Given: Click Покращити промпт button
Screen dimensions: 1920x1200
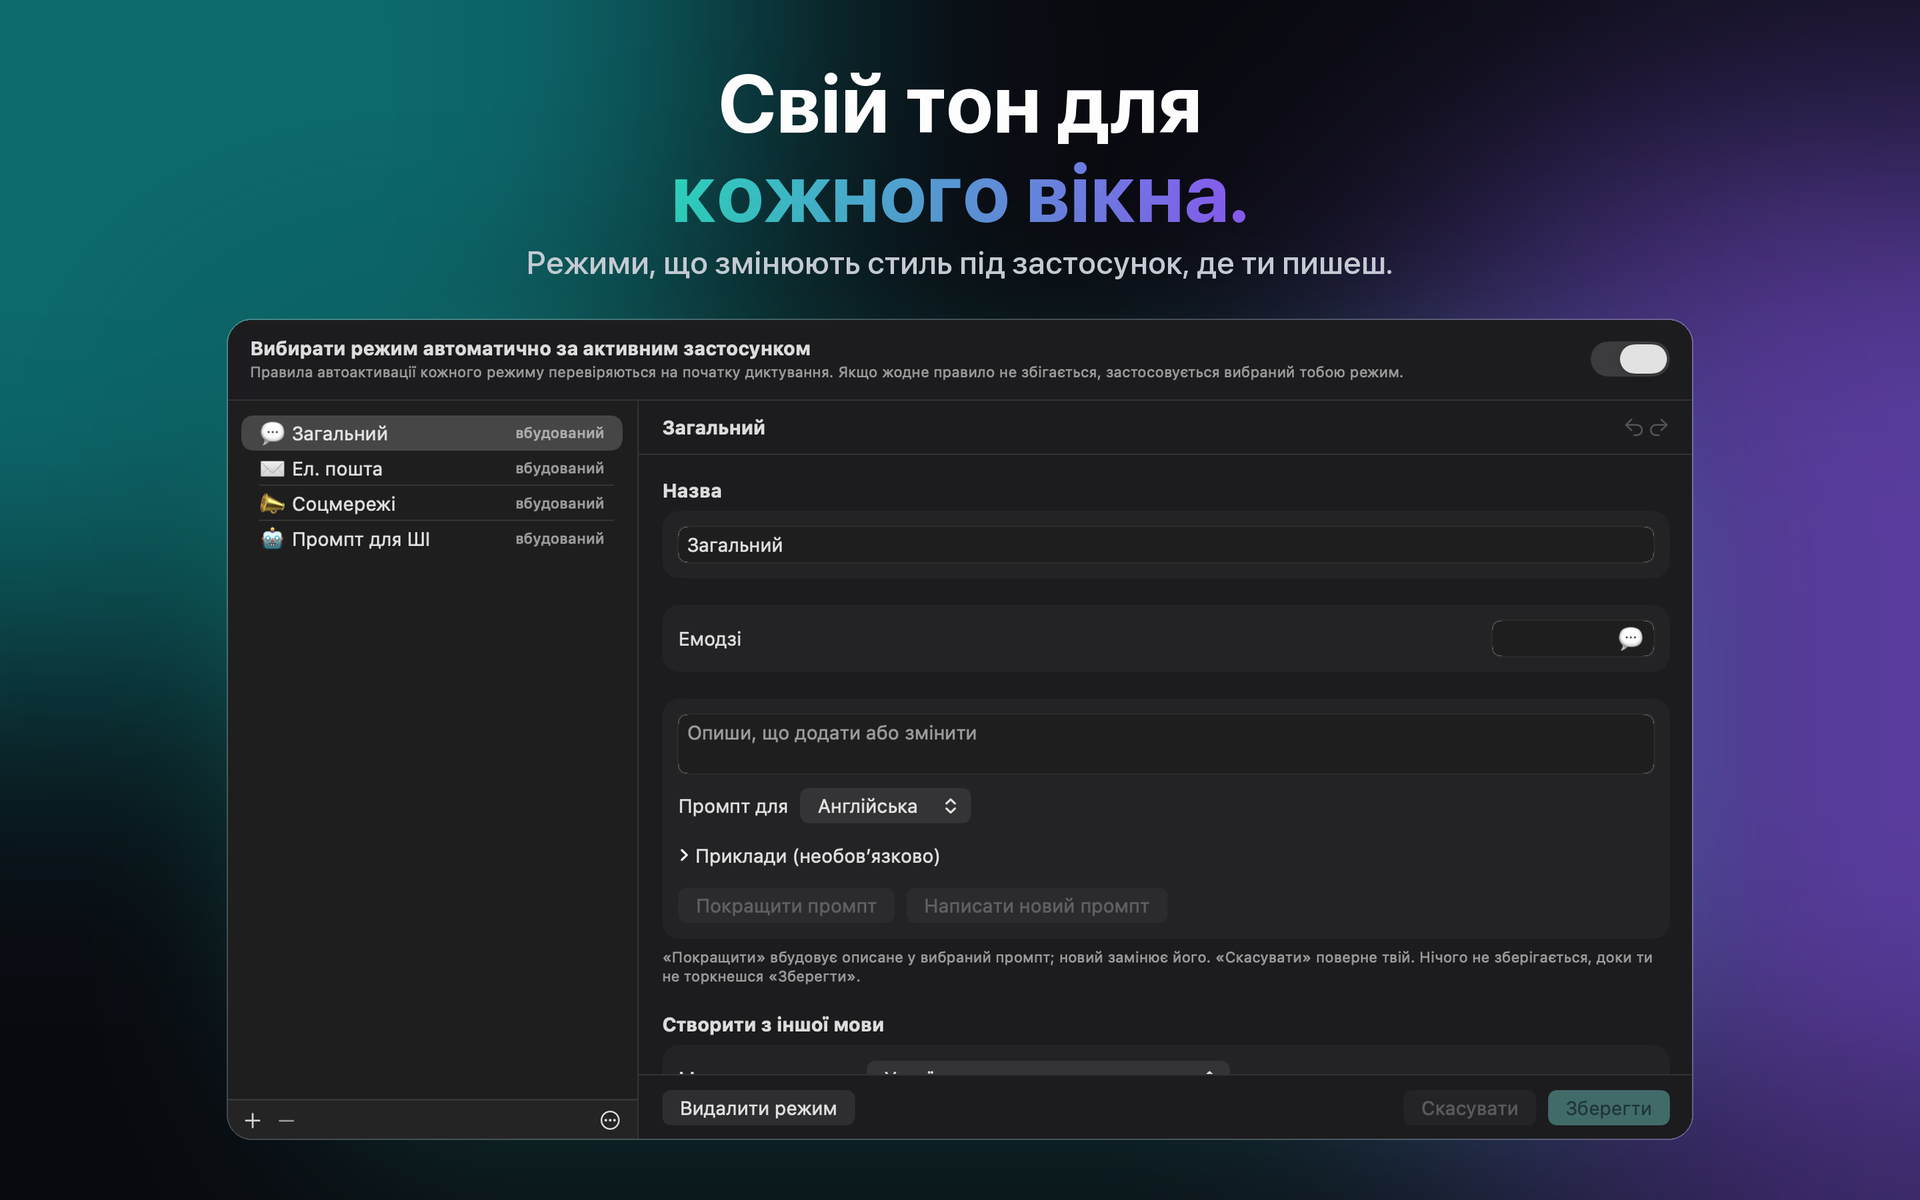Looking at the screenshot, I should pos(786,906).
